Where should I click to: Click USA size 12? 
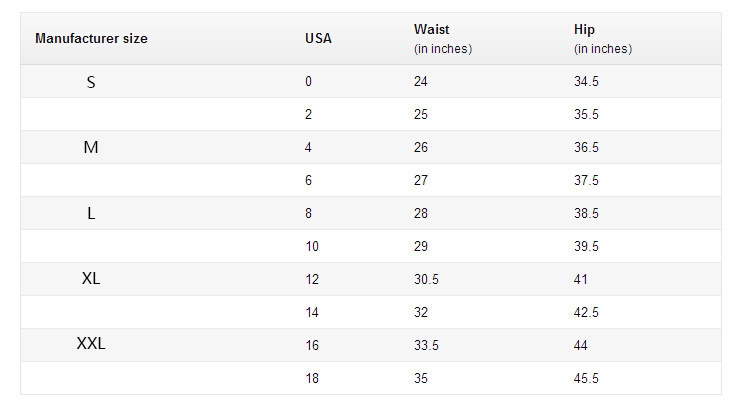(311, 280)
